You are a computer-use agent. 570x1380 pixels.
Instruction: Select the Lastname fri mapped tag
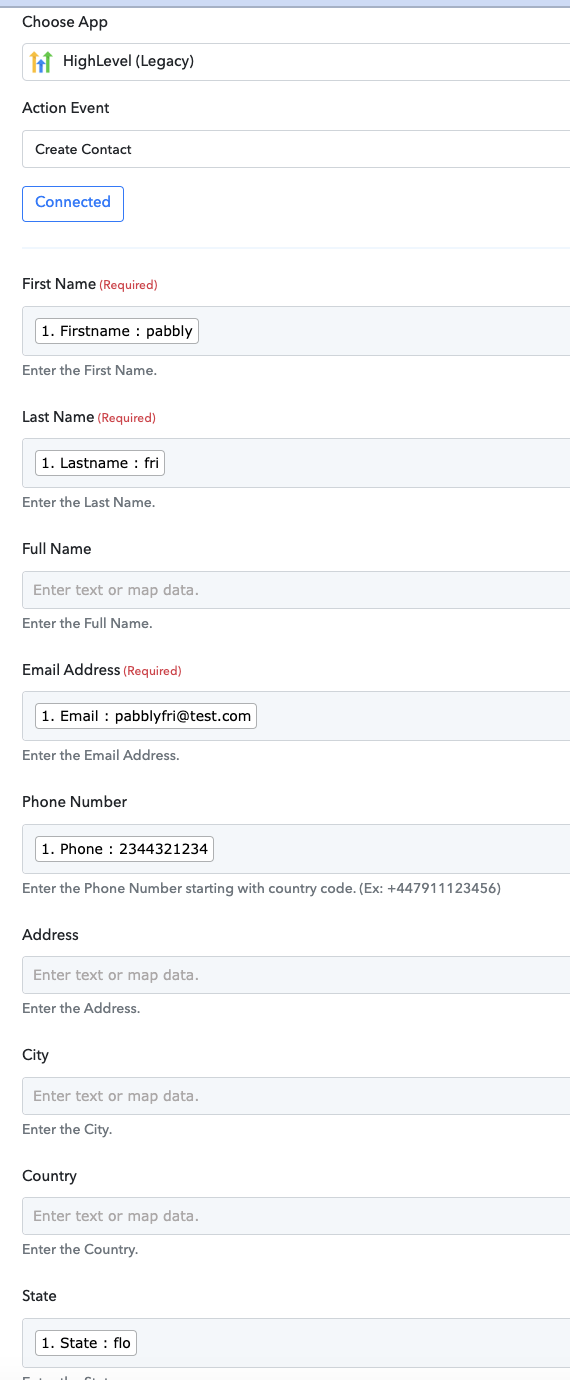click(x=100, y=463)
